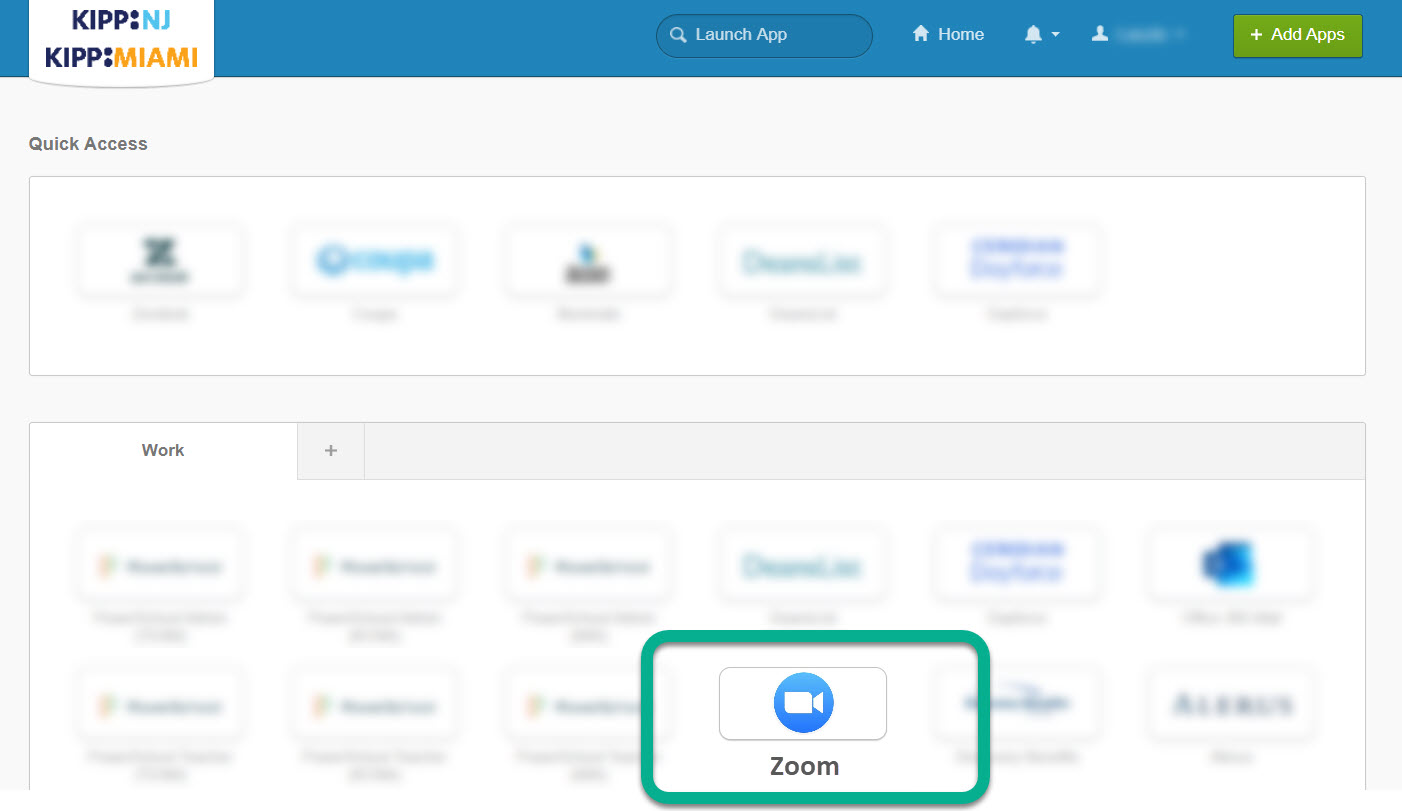The height and width of the screenshot is (811, 1402).
Task: Go to Home in the top bar
Action: tap(948, 35)
